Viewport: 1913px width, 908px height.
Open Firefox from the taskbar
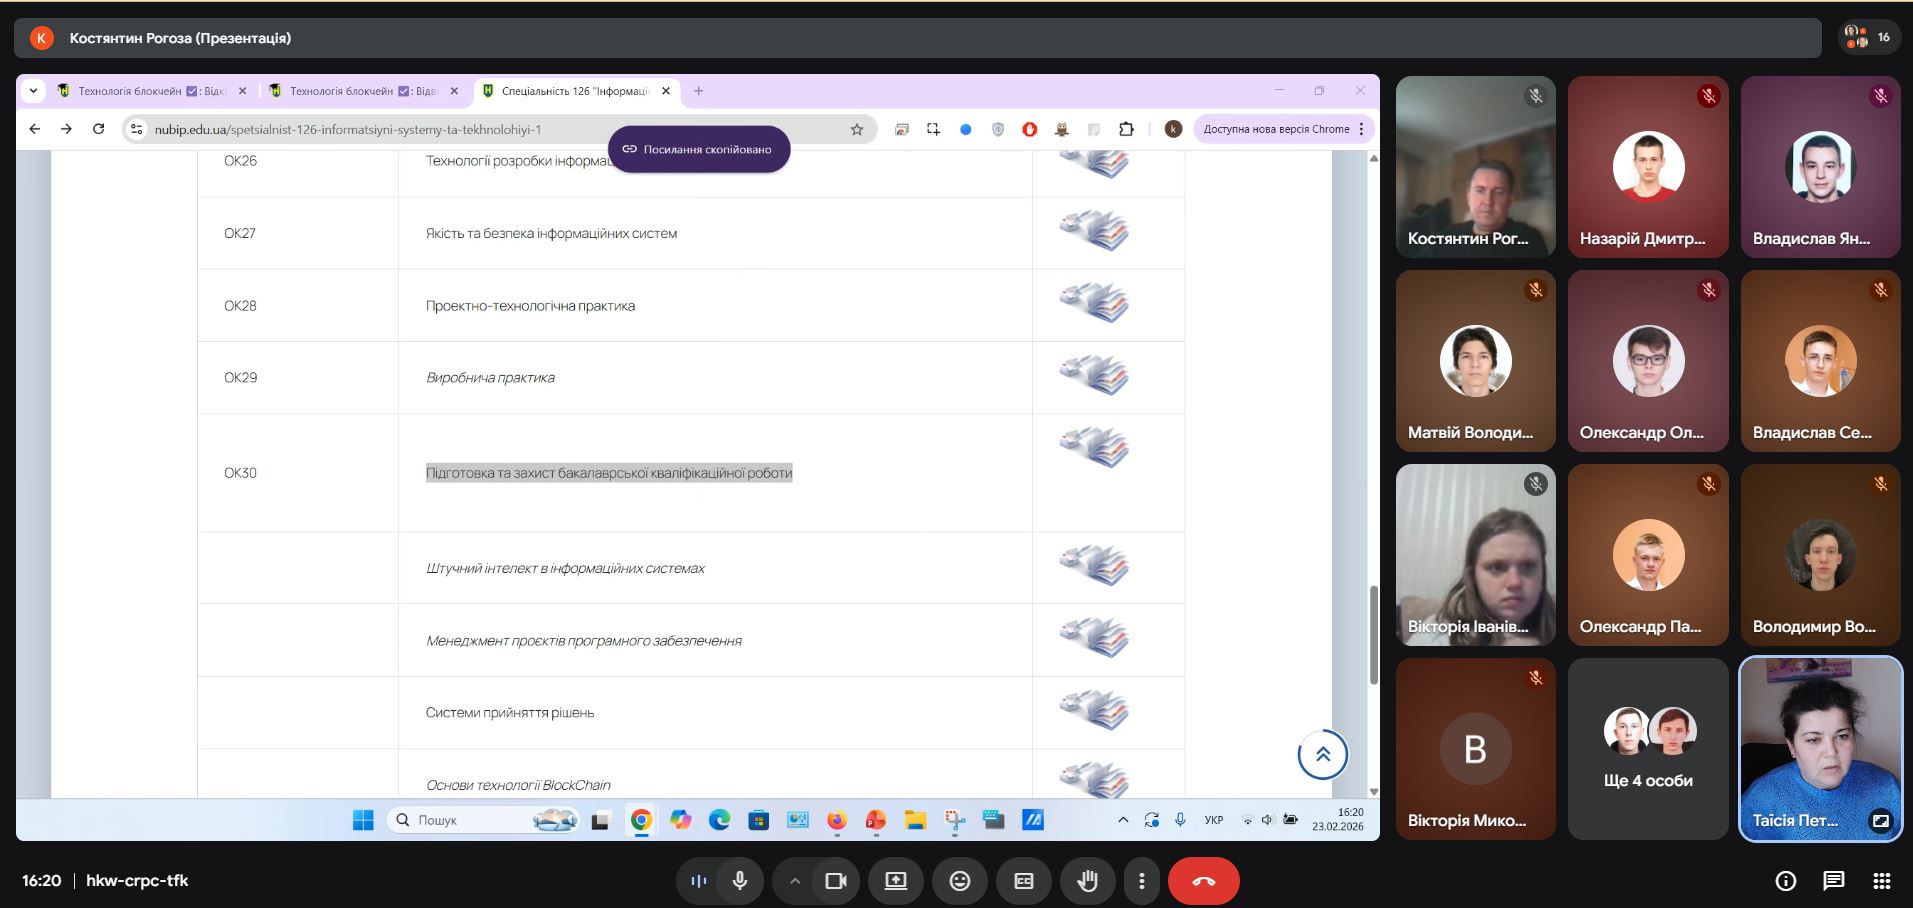coord(837,820)
